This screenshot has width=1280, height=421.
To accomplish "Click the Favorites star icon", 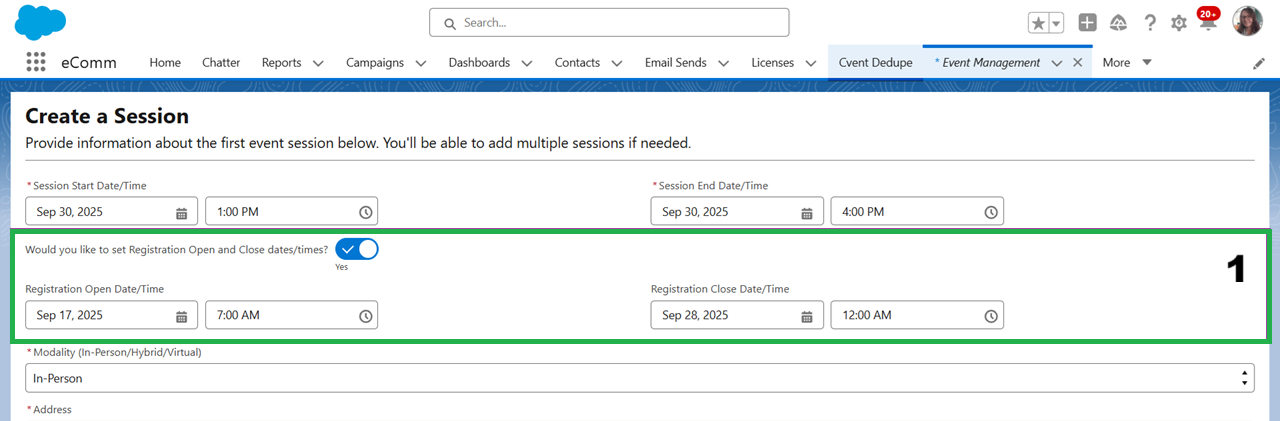I will pos(1038,23).
